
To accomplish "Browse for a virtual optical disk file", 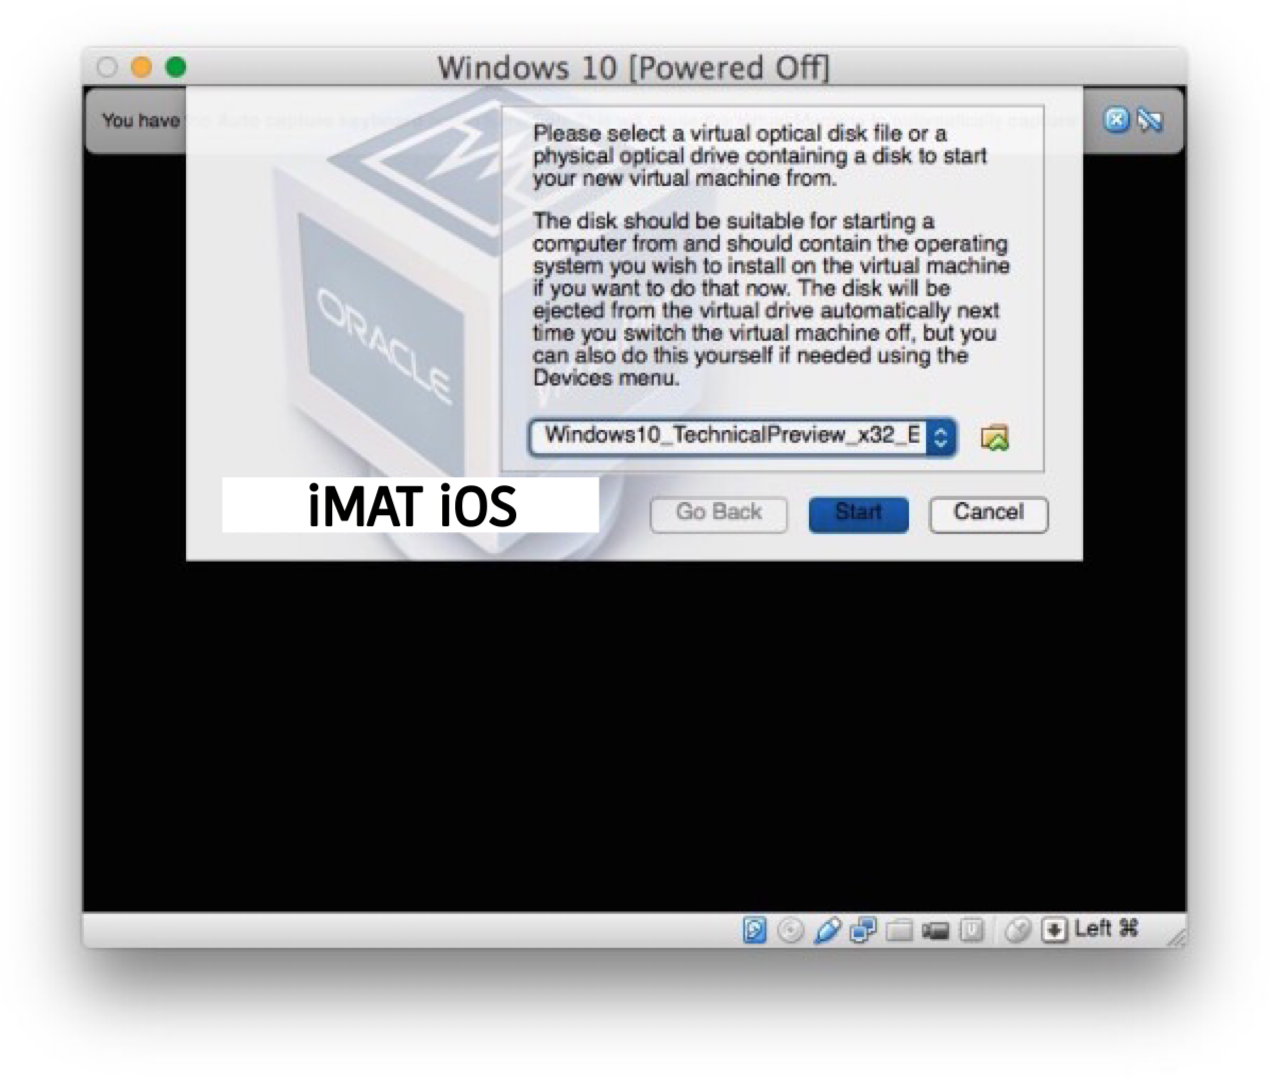I will [995, 437].
